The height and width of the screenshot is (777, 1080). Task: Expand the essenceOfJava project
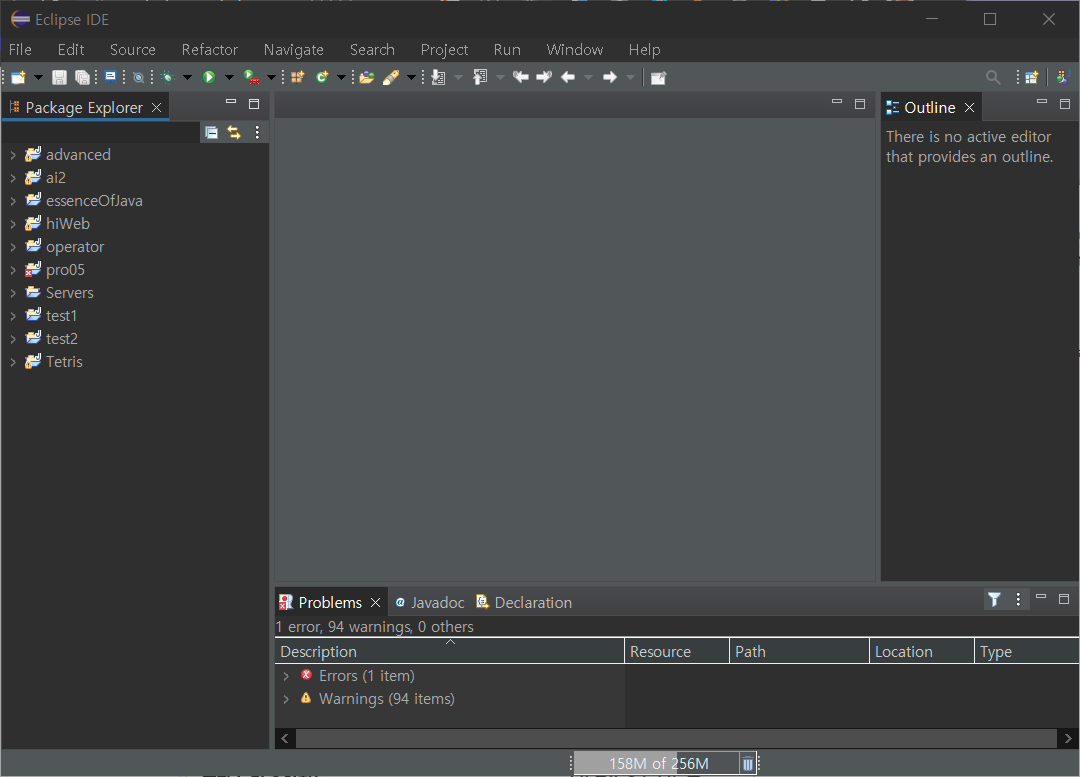(13, 201)
